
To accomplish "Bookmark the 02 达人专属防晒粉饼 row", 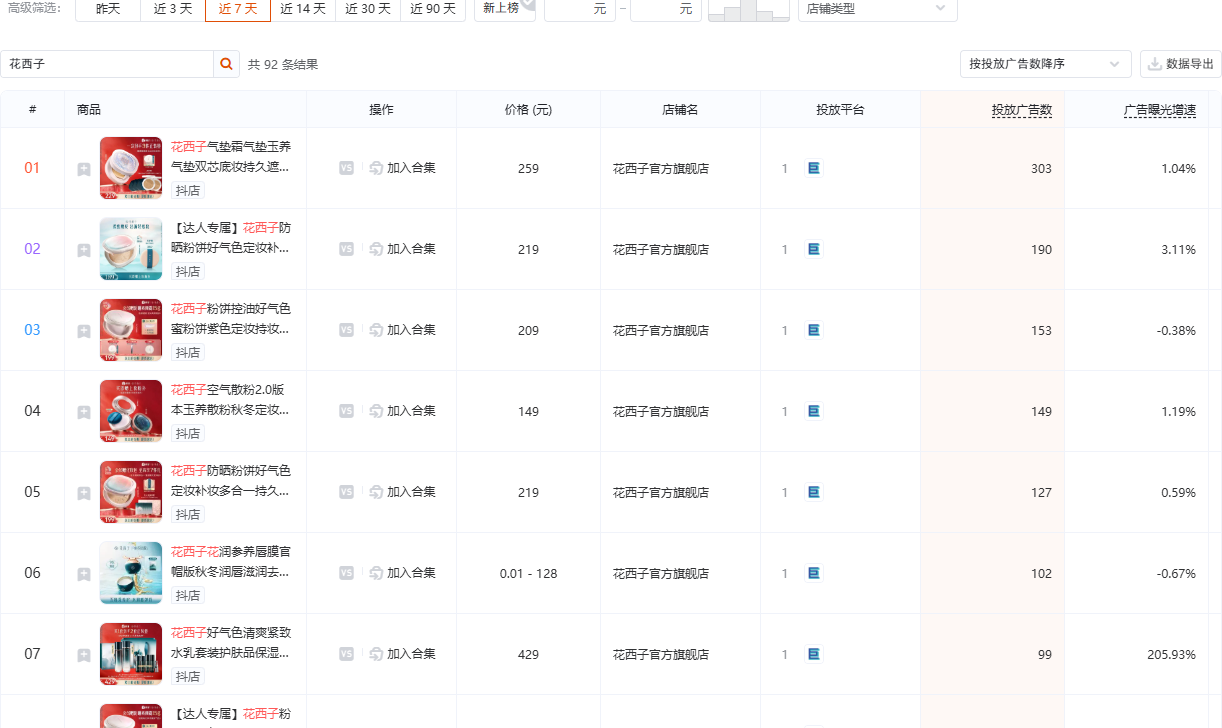I will pyautogui.click(x=84, y=250).
